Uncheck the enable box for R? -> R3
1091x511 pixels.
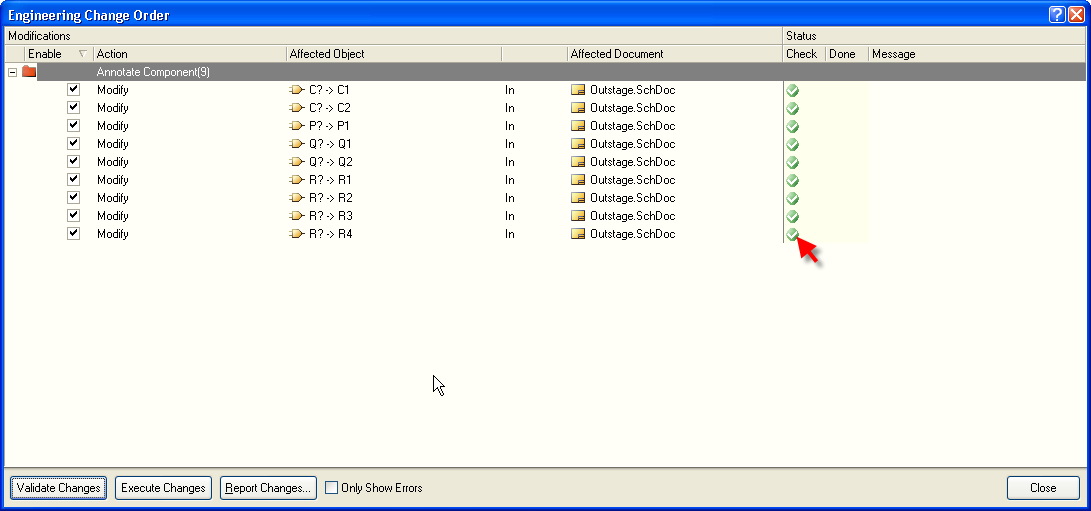[x=73, y=216]
